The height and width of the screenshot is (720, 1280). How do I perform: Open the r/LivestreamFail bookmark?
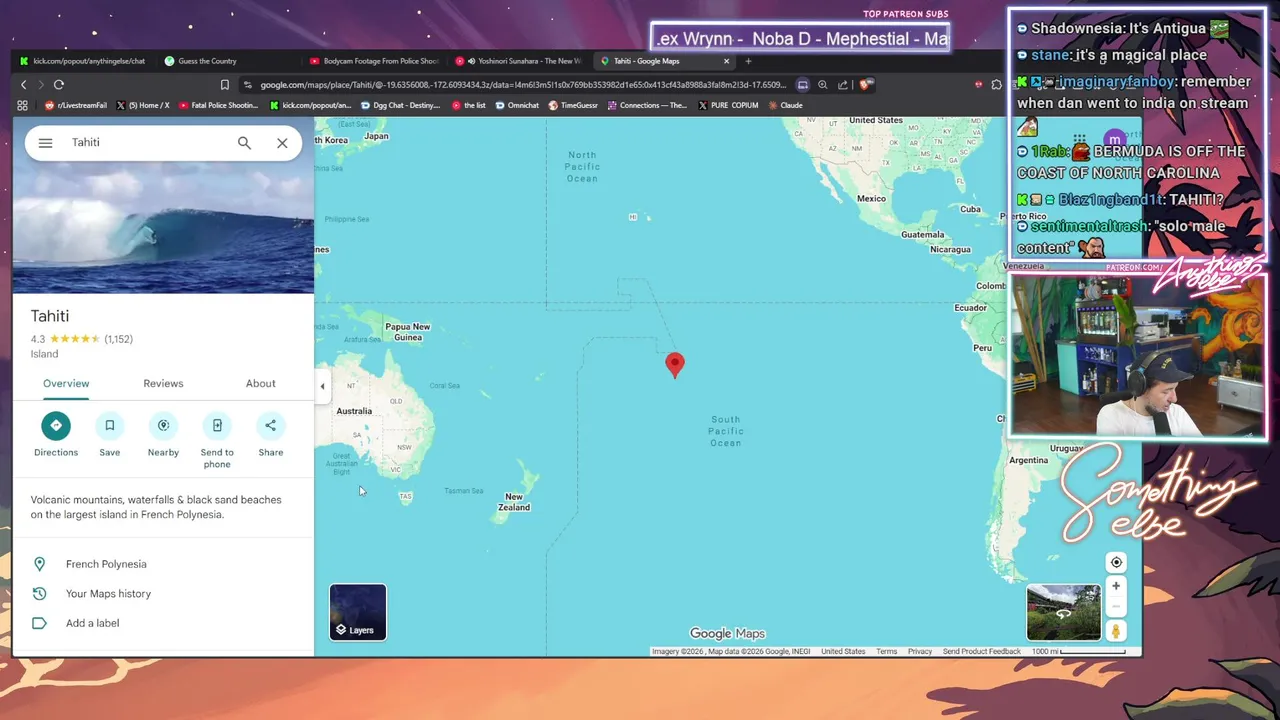coord(76,105)
